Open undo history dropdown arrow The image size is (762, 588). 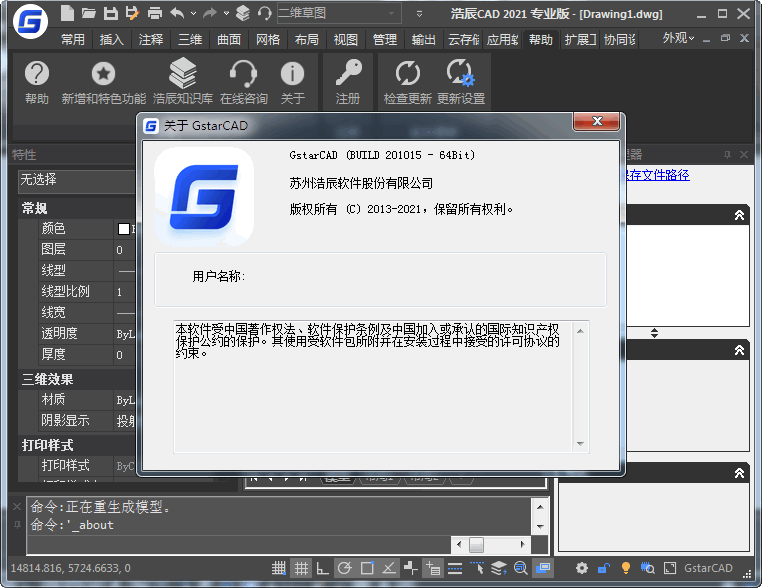tap(193, 14)
